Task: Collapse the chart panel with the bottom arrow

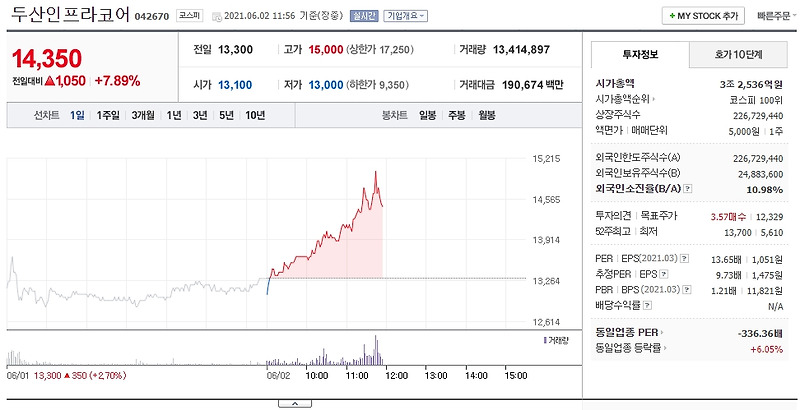Action: pyautogui.click(x=295, y=404)
